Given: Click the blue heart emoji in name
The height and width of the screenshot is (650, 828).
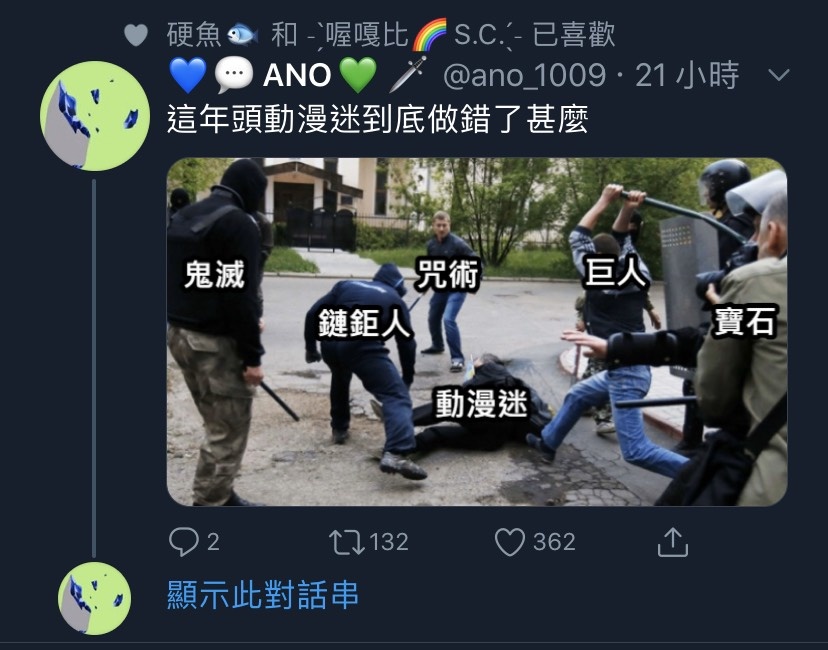Looking at the screenshot, I should click(x=188, y=74).
